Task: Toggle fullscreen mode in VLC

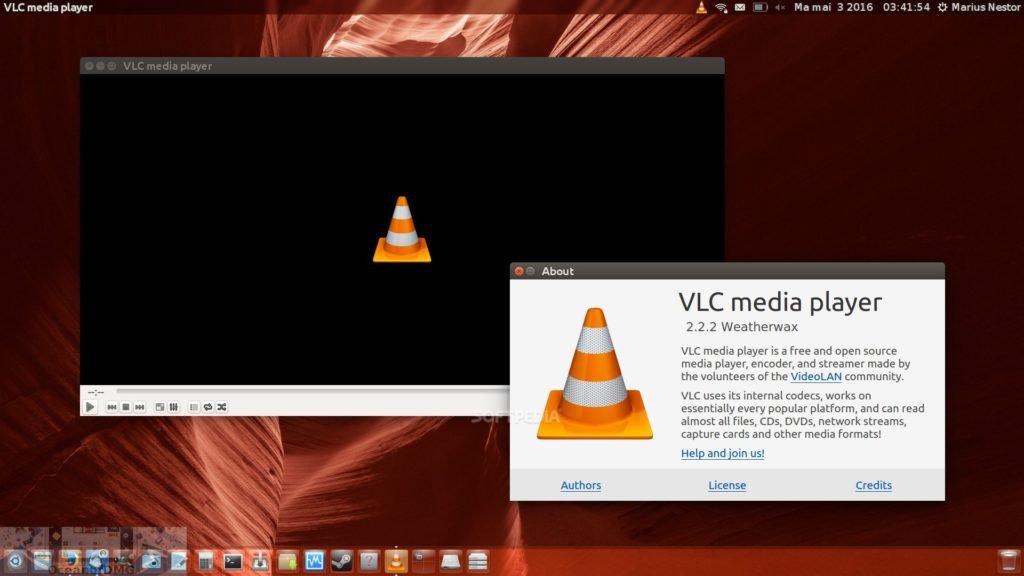Action: point(158,407)
